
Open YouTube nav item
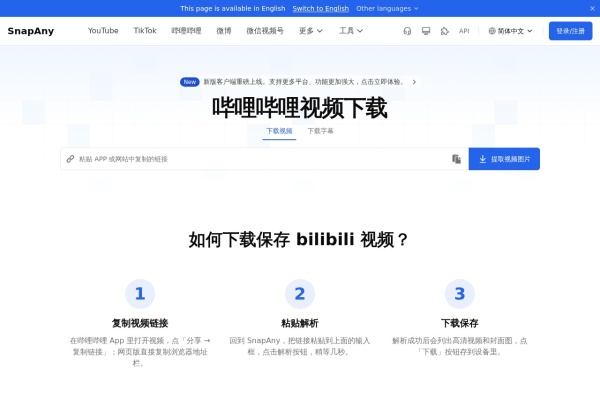(103, 31)
